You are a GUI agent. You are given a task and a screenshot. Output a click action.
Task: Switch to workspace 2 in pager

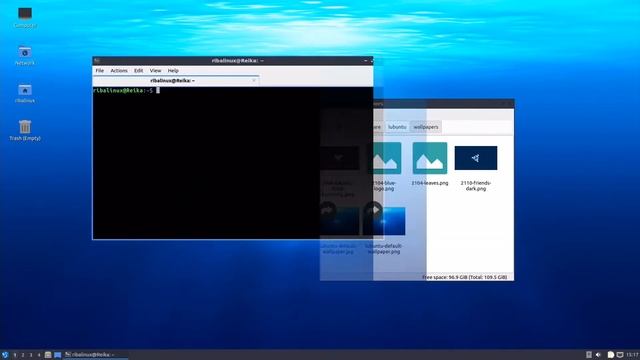23,355
